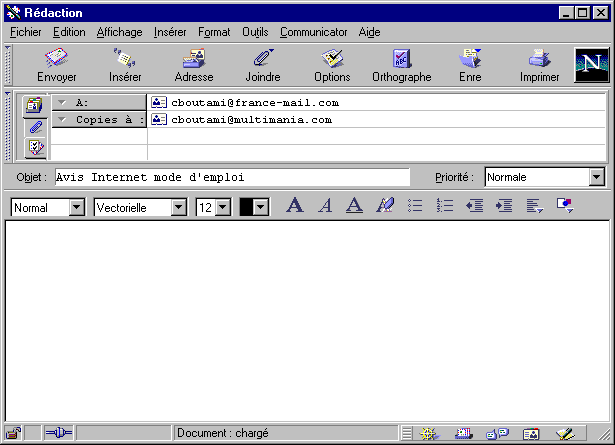The height and width of the screenshot is (445, 615).
Task: Click the contact card icon beside cboutami@france-mail.com
Action: (159, 102)
